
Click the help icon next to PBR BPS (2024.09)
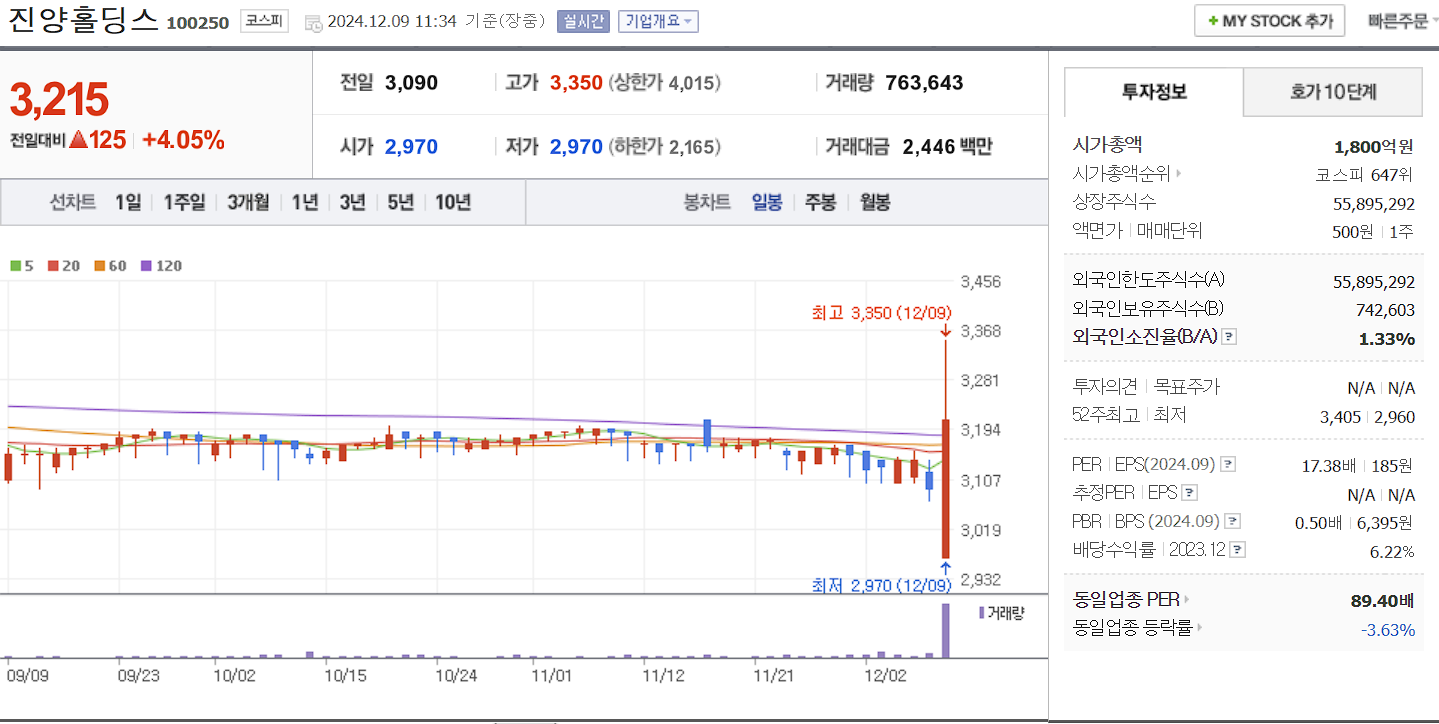[1233, 521]
